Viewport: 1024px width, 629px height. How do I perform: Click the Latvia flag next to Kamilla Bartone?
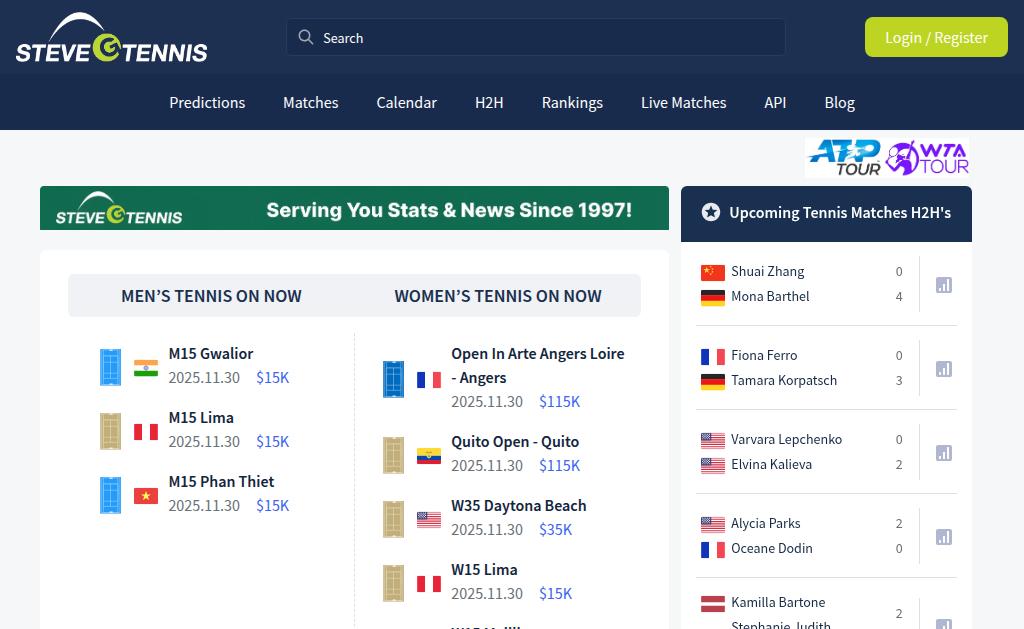click(x=712, y=604)
